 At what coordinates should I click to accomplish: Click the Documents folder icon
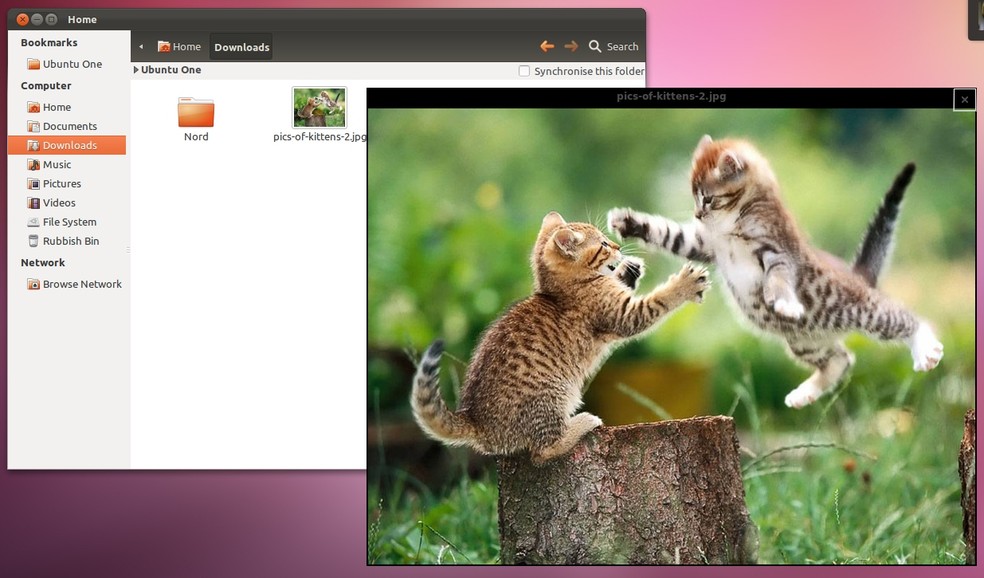33,126
